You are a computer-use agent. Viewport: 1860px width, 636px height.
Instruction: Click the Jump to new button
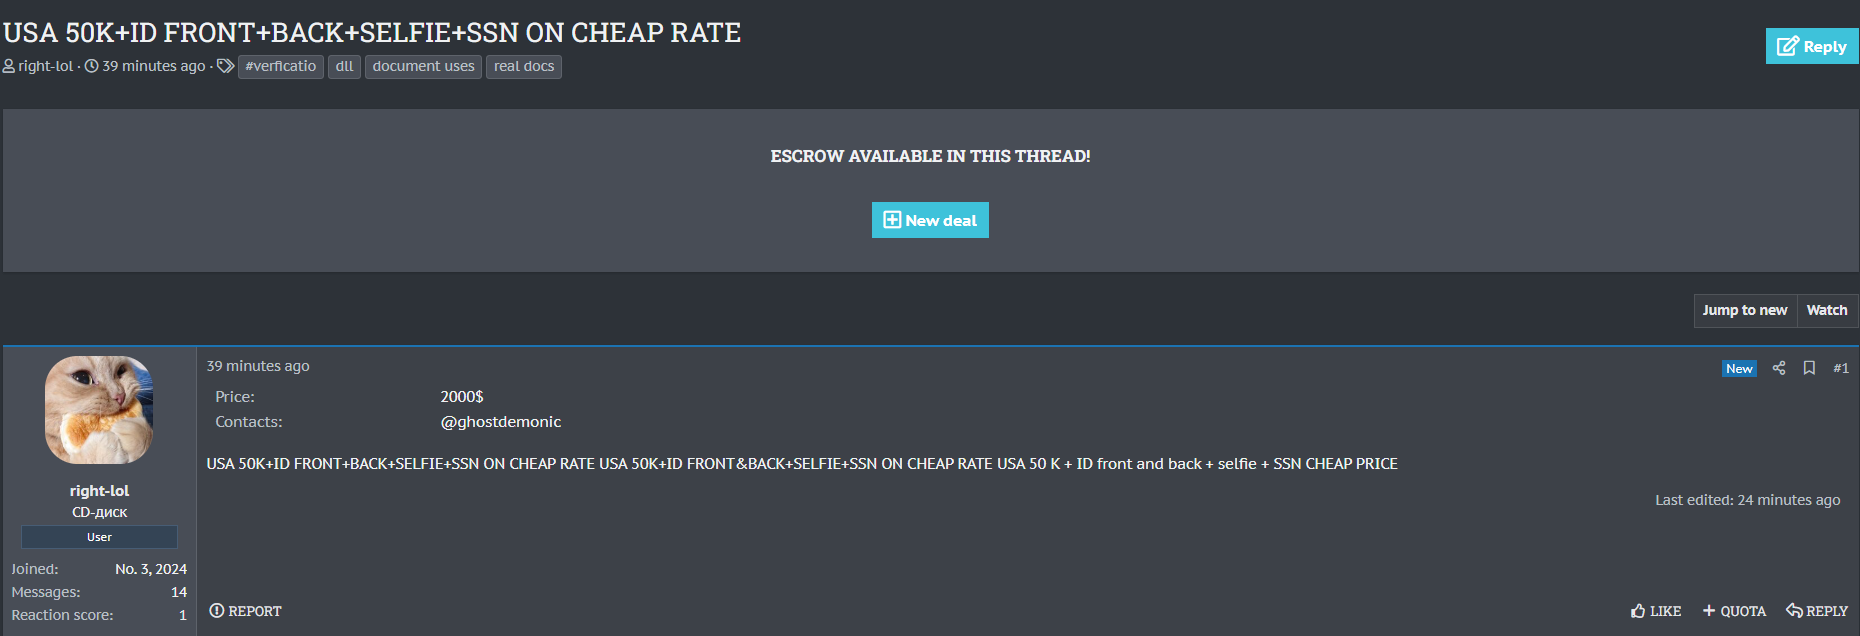(1744, 310)
